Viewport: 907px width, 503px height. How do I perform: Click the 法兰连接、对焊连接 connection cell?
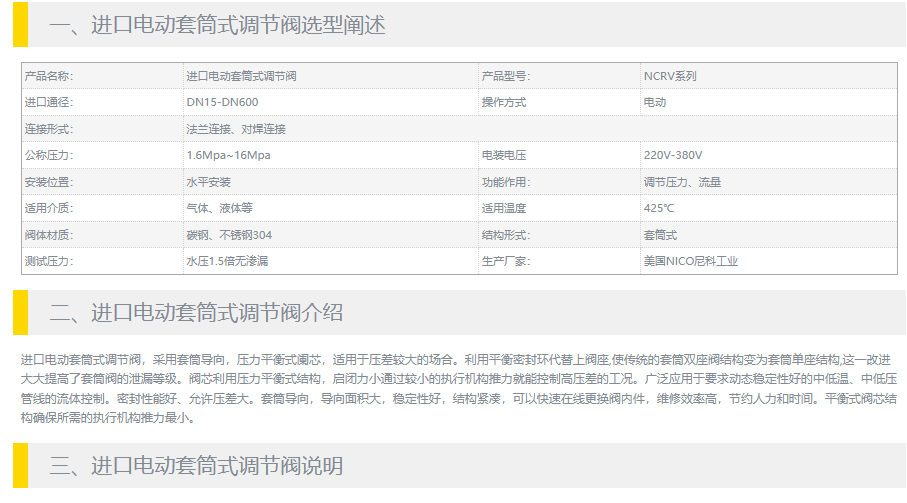[x=236, y=129]
